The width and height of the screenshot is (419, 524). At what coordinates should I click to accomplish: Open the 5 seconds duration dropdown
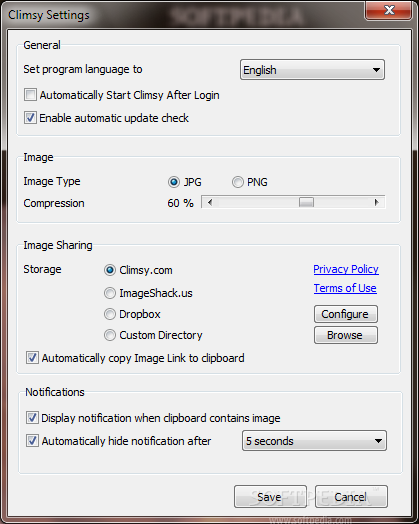click(x=314, y=441)
